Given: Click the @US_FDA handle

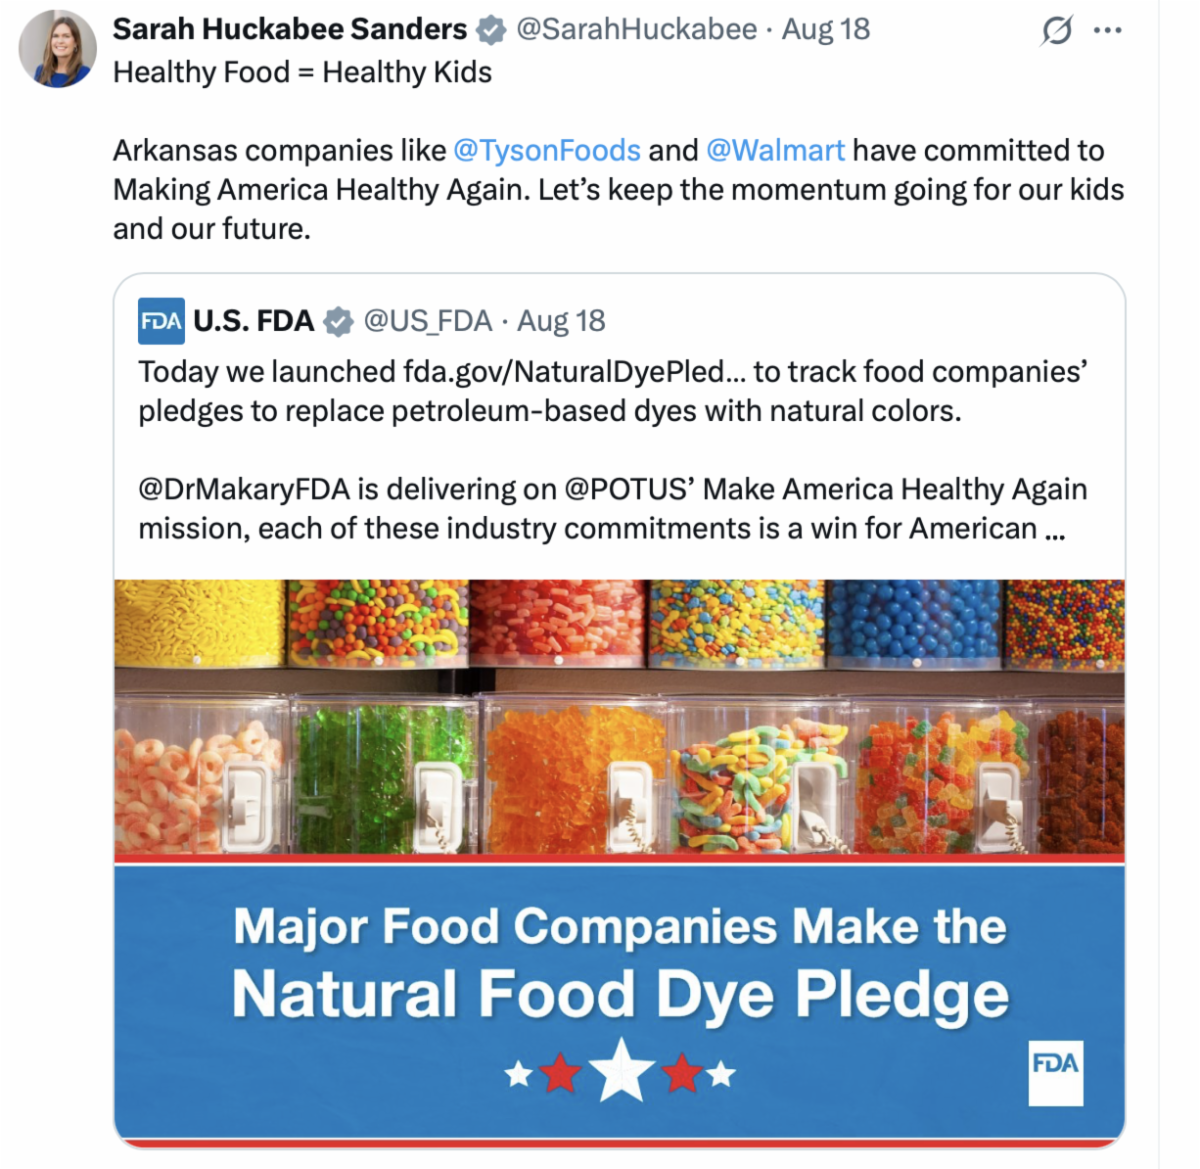Looking at the screenshot, I should pyautogui.click(x=428, y=321).
